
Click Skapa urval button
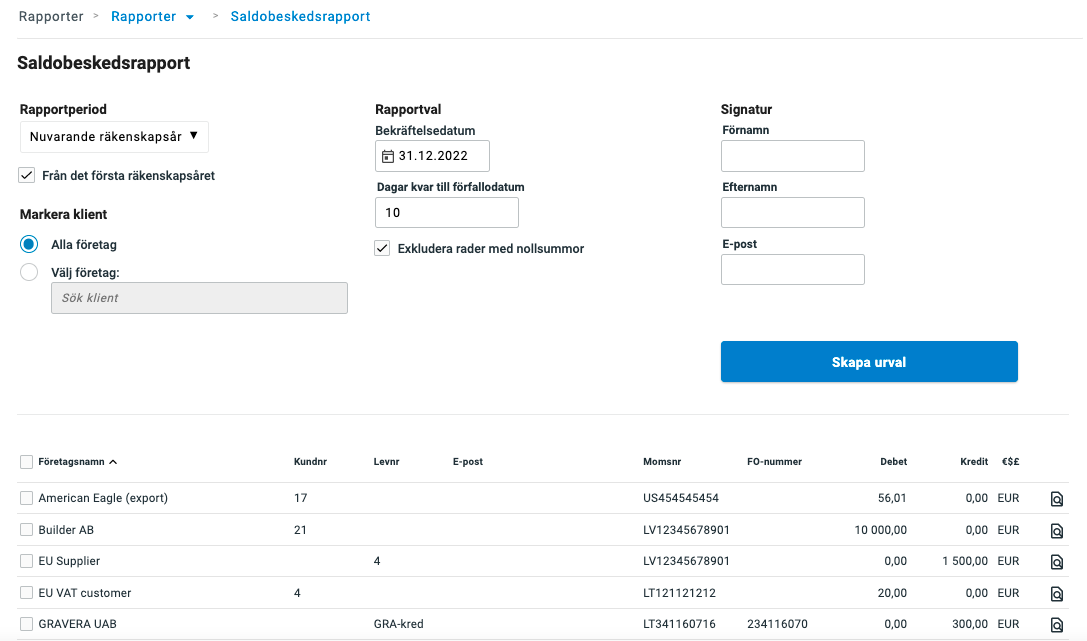[869, 362]
